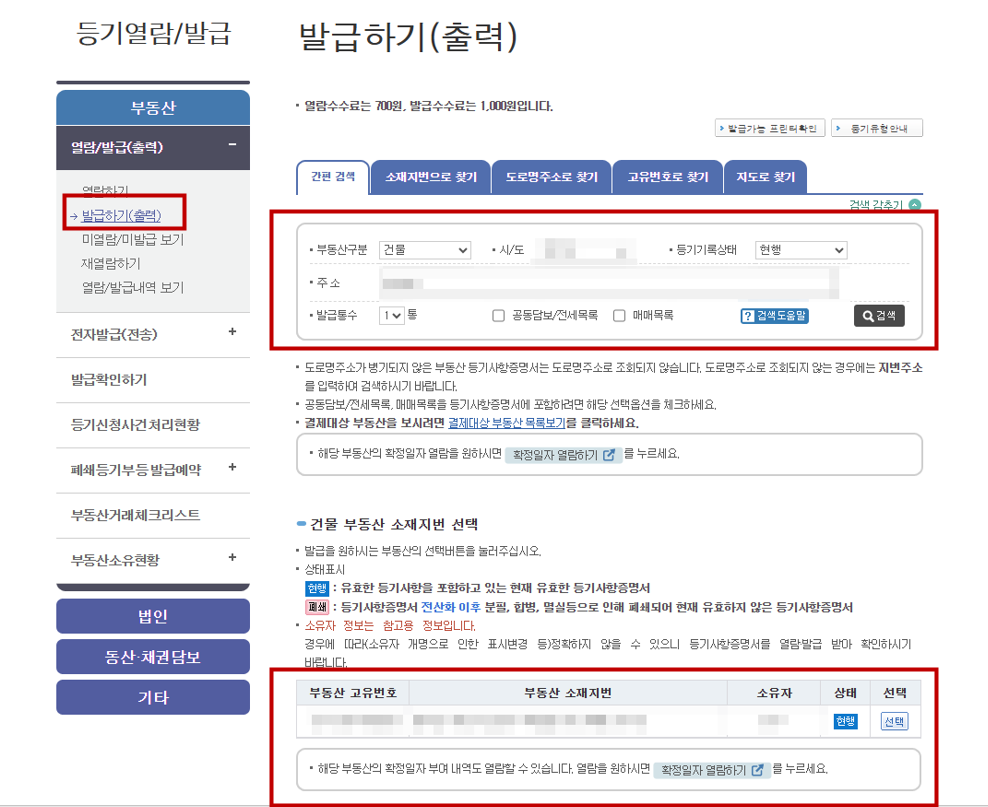The width and height of the screenshot is (988, 807).
Task: Expand 폐쇄등기부등 발급예약 plus icon
Action: pos(232,467)
